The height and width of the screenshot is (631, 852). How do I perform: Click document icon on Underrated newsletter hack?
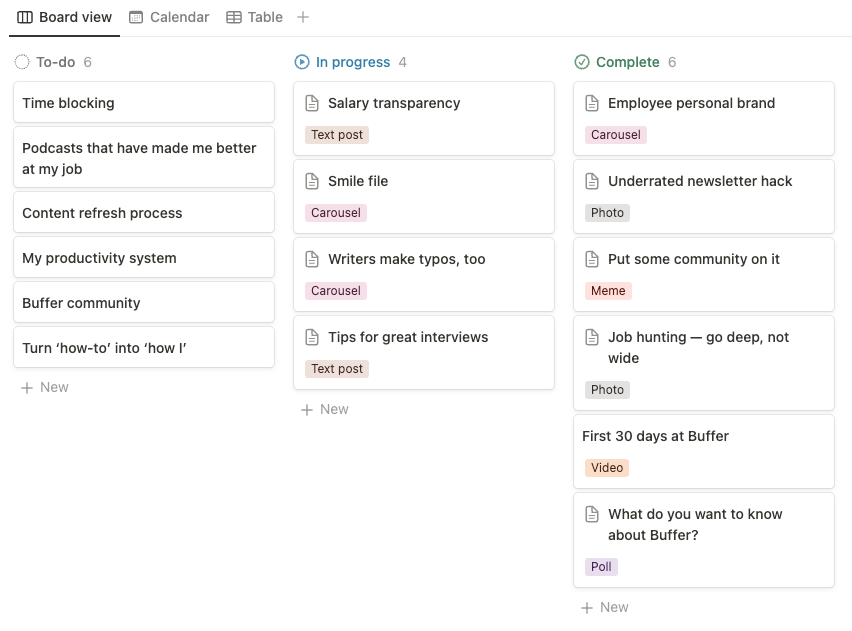592,181
